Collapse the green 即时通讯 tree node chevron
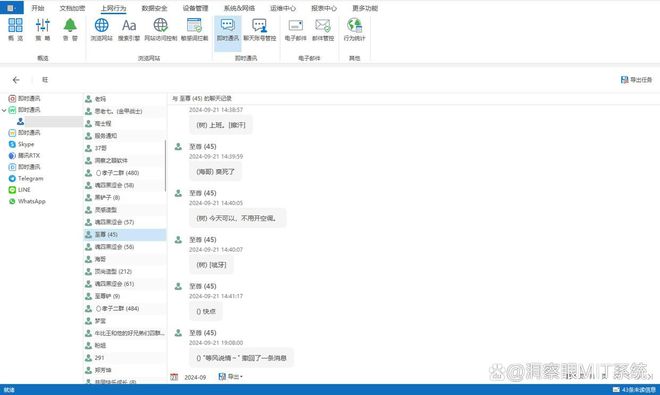 point(4,110)
